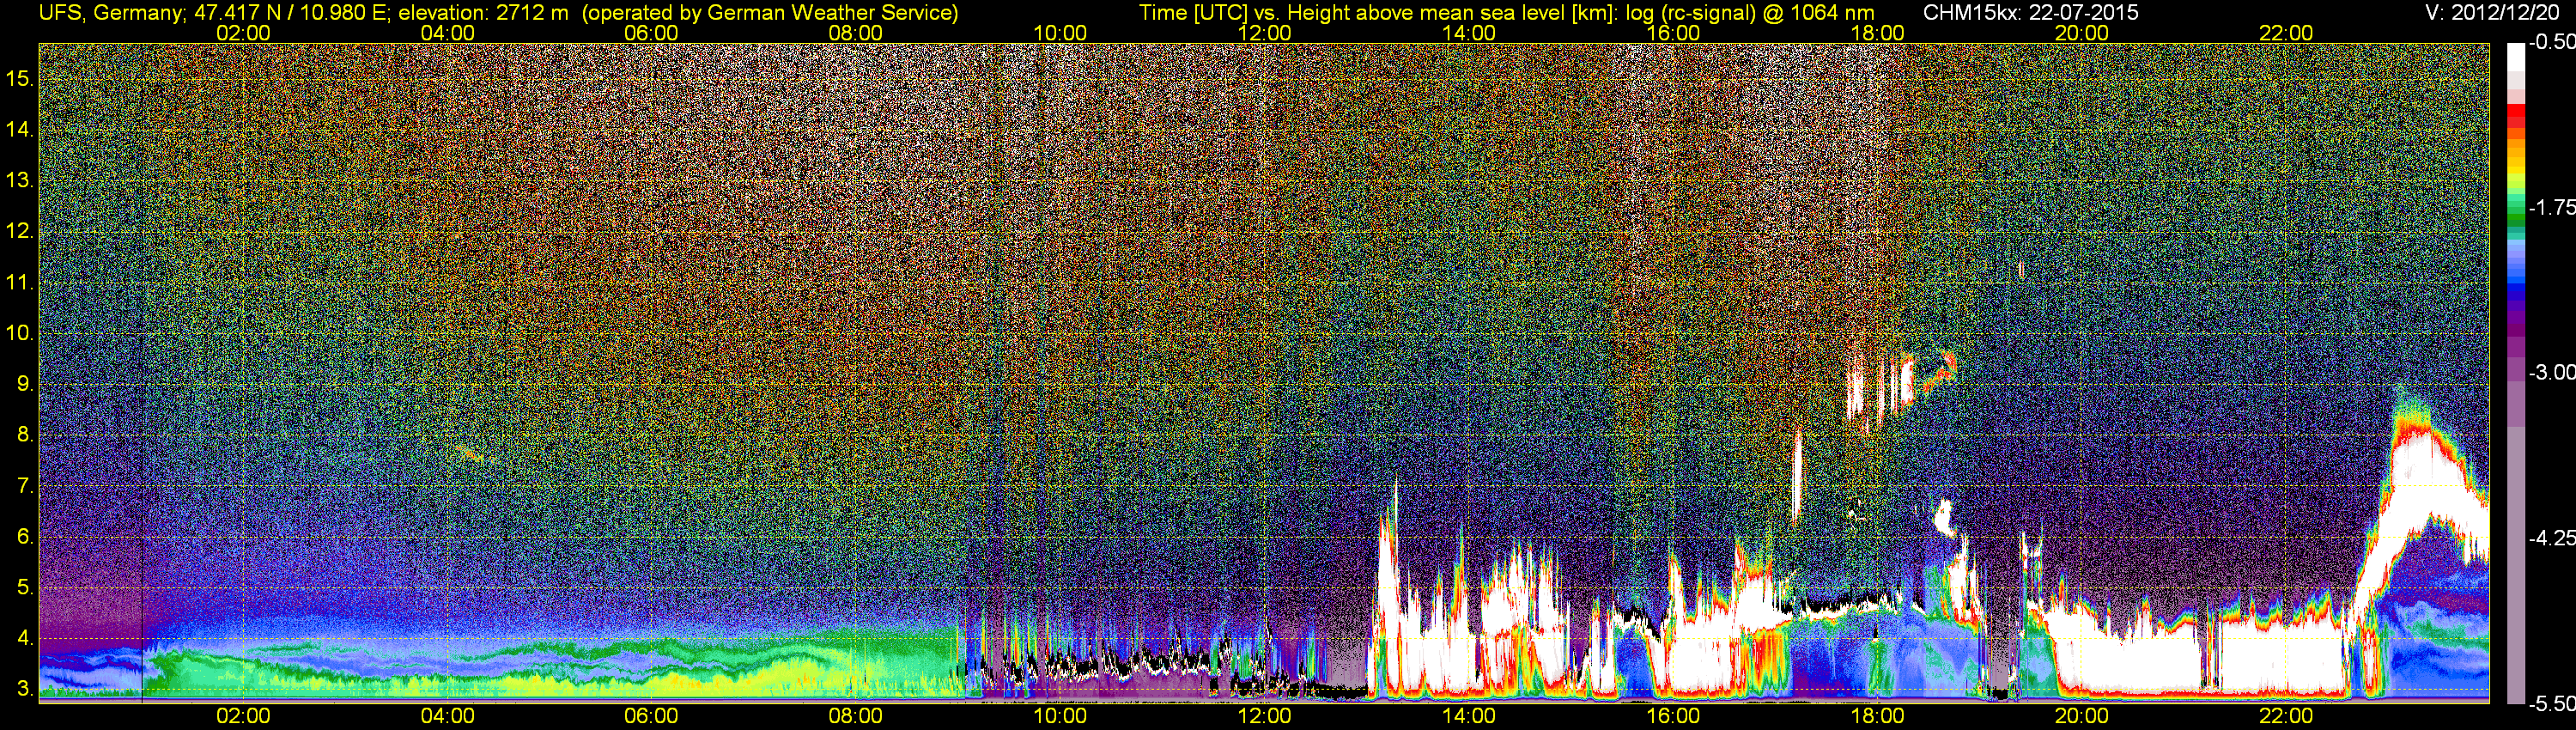The height and width of the screenshot is (730, 2576).
Task: Click the coordinates "47.417 N / 10.980 E"
Action: 290,12
